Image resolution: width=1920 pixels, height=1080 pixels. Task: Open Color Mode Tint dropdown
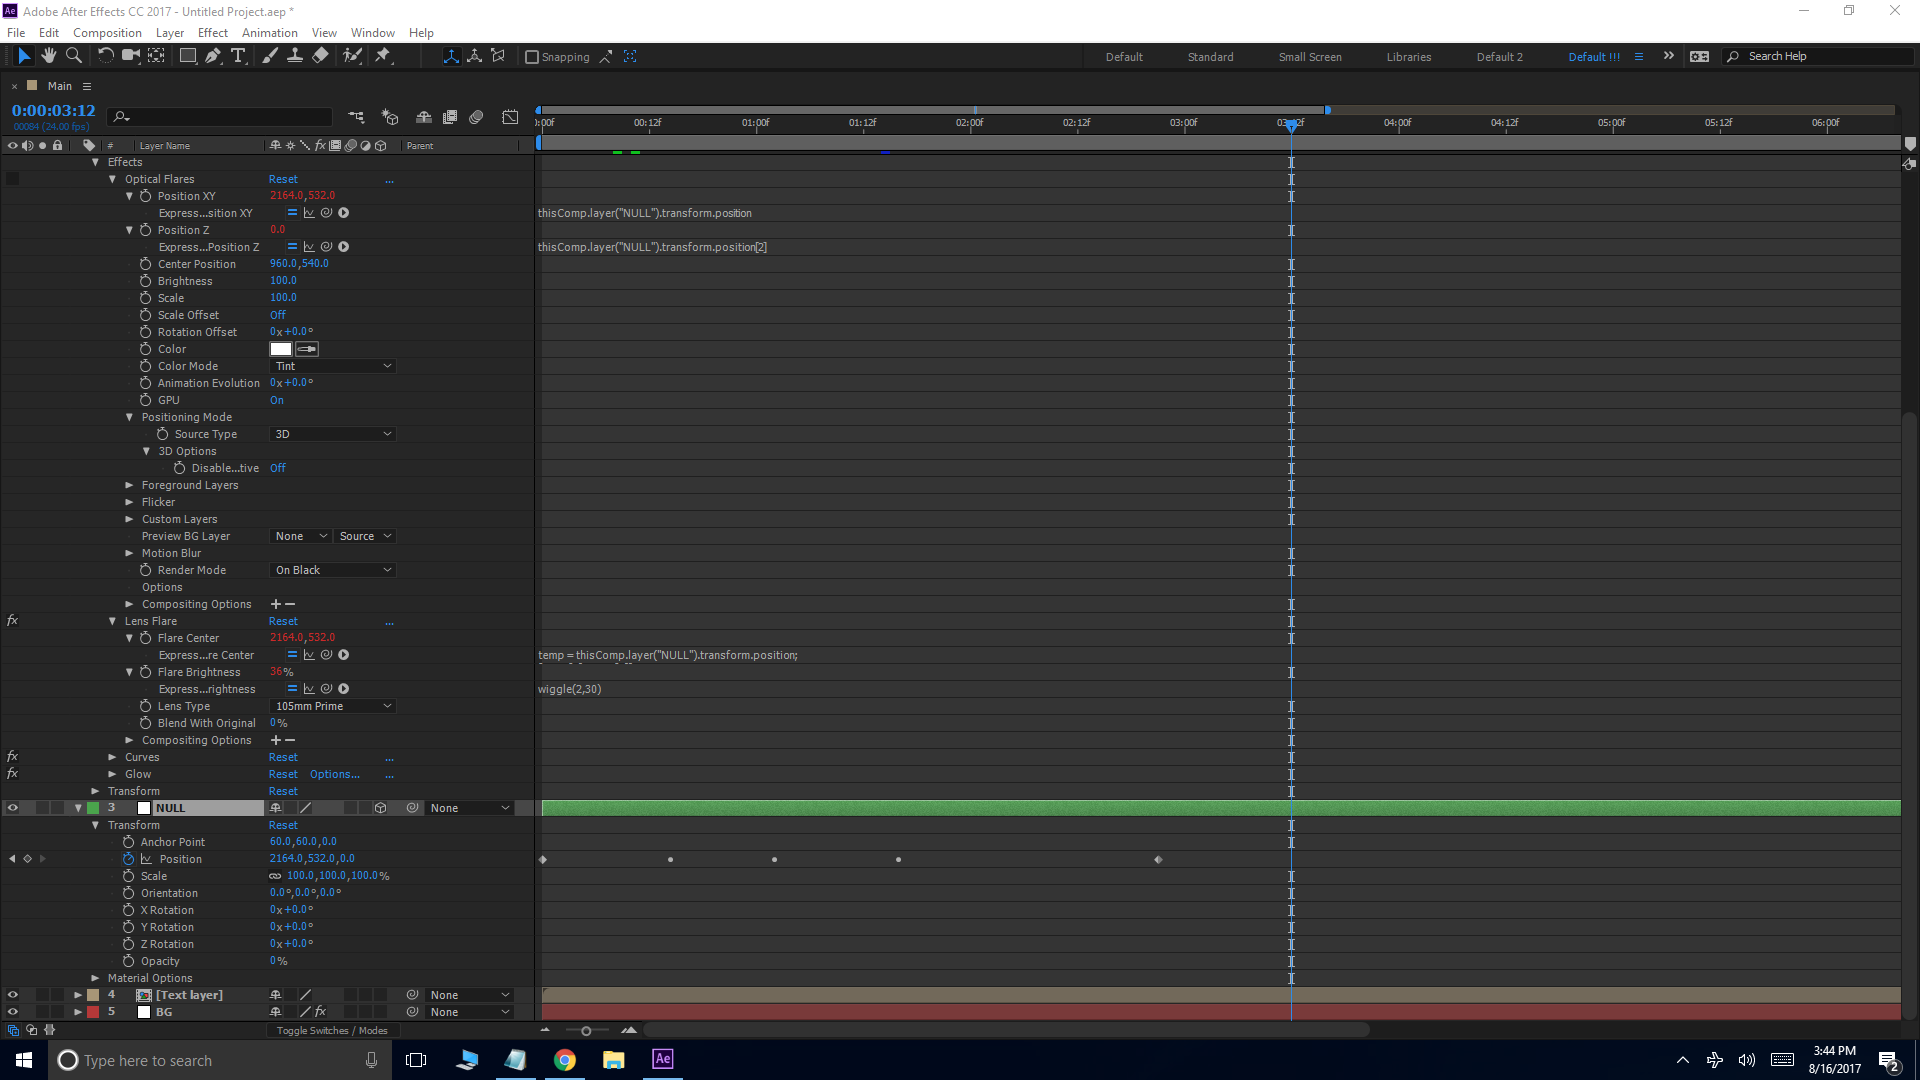click(333, 366)
